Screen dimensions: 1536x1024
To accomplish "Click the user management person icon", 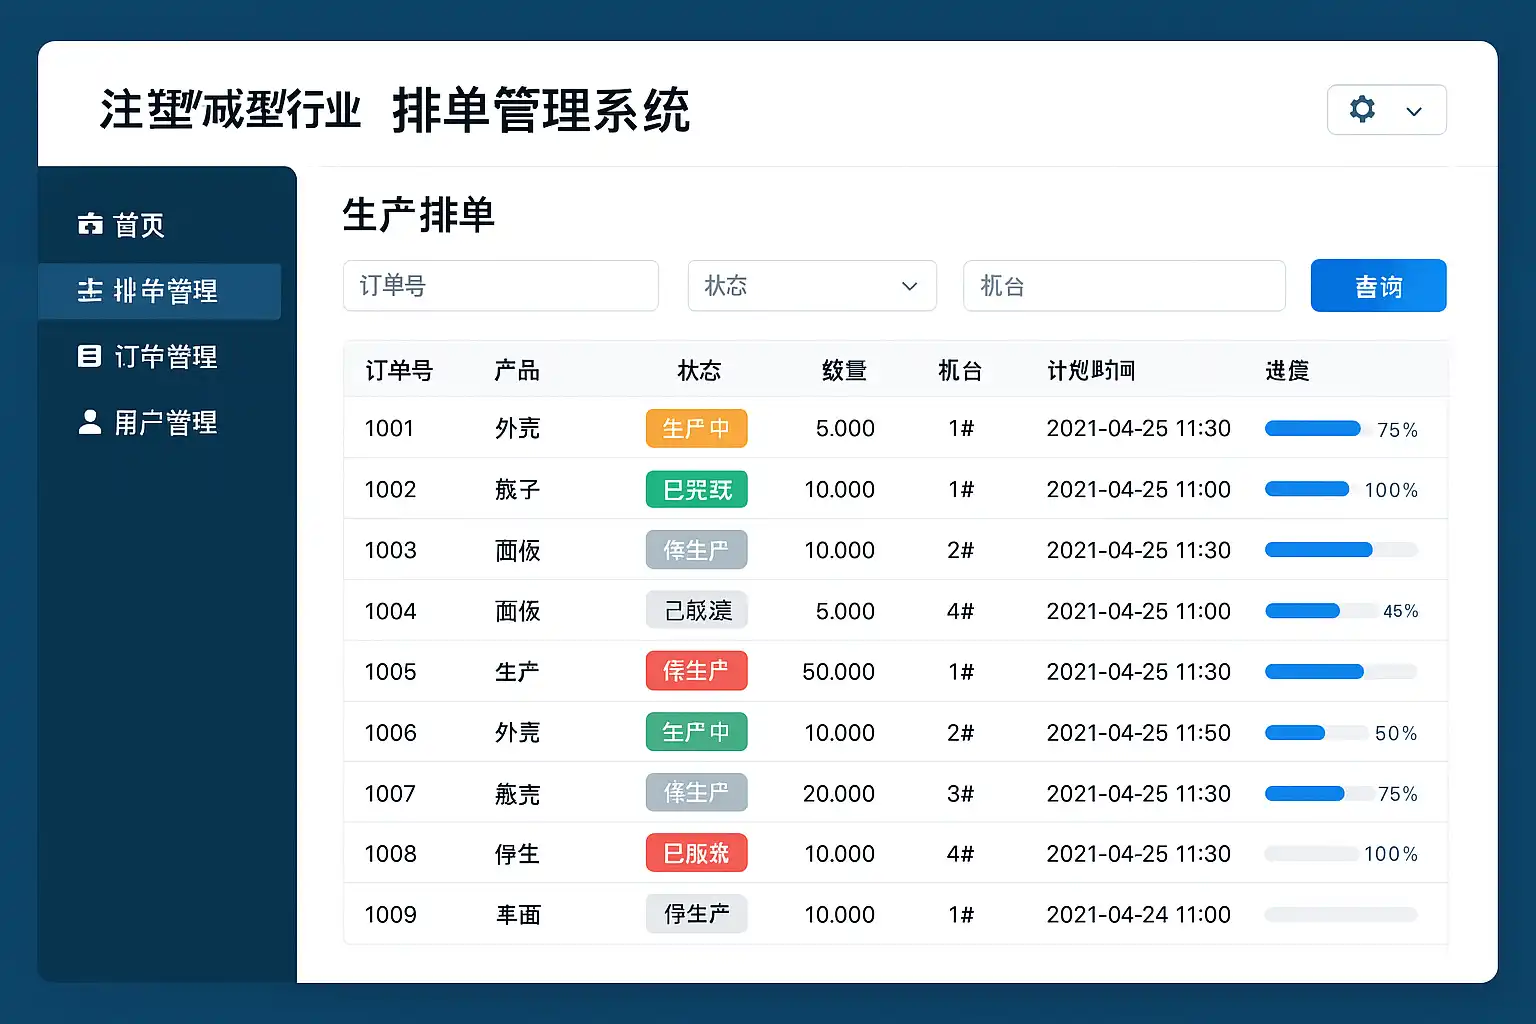I will point(90,422).
